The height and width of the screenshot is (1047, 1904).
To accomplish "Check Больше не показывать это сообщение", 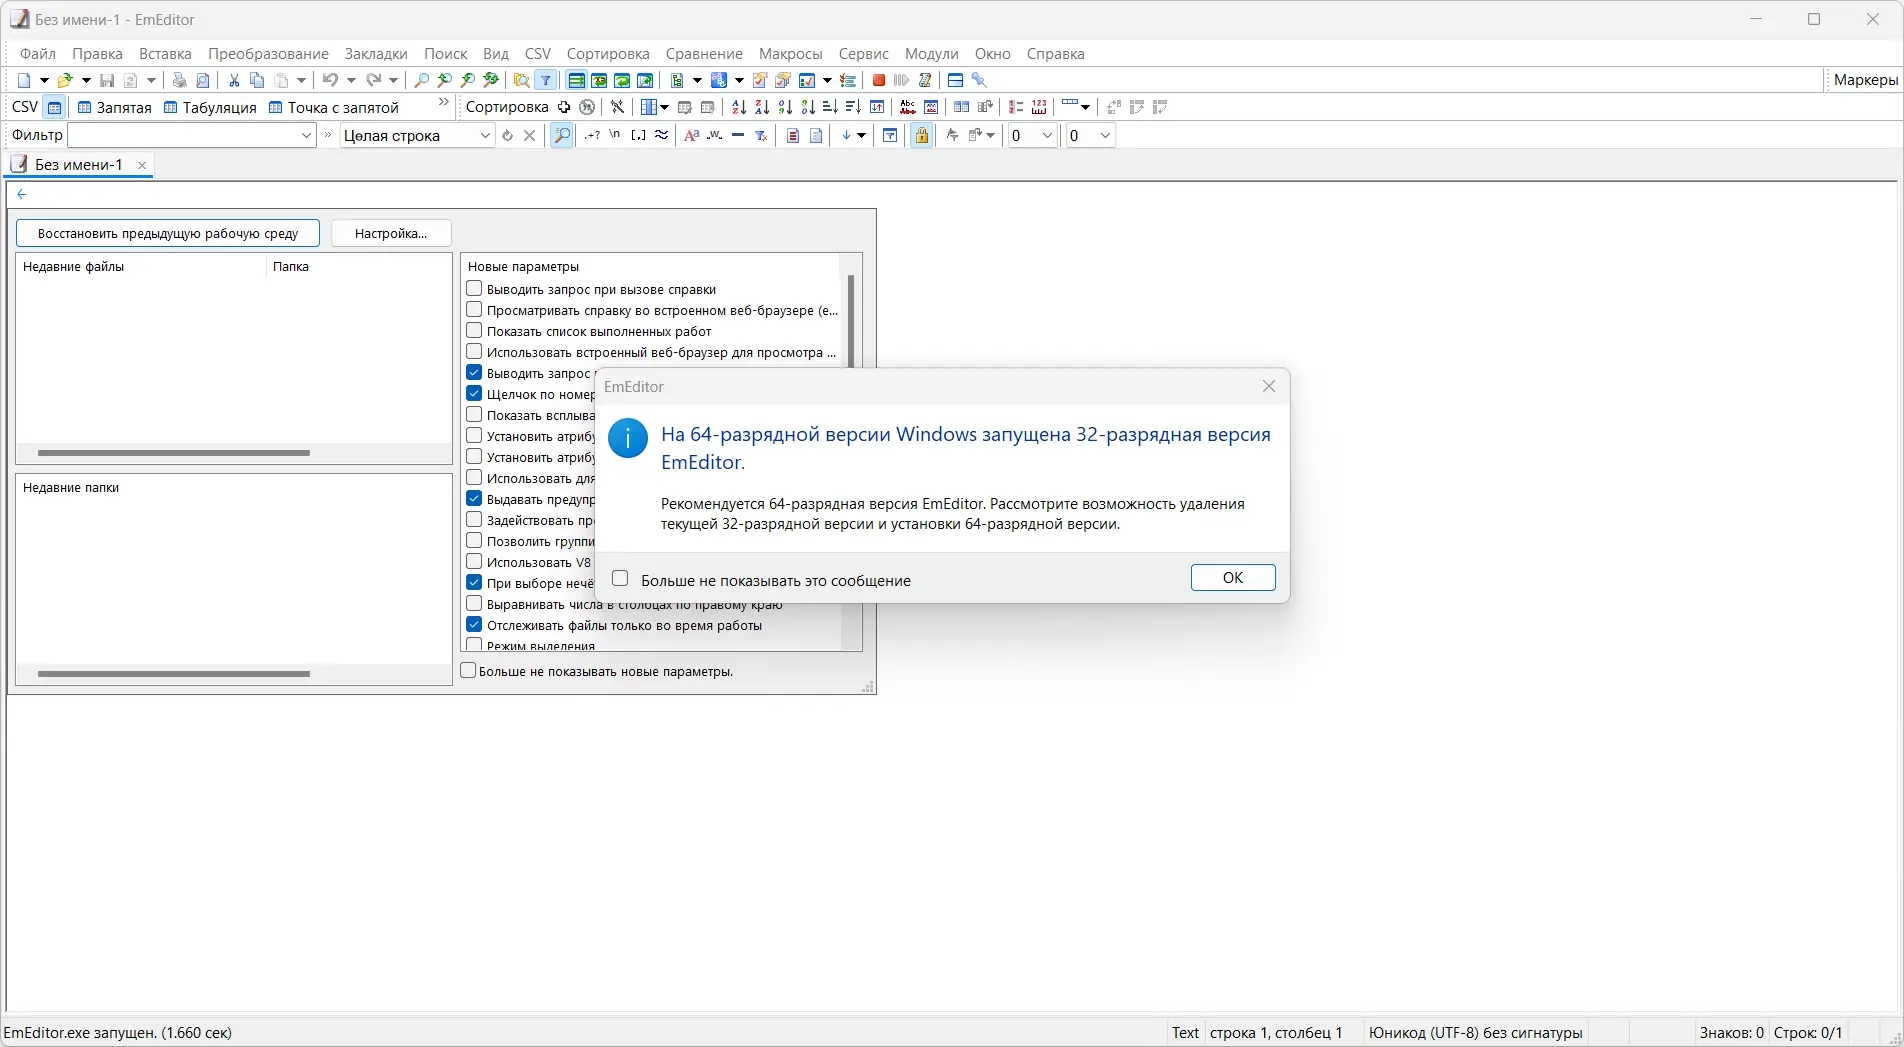I will pyautogui.click(x=620, y=579).
